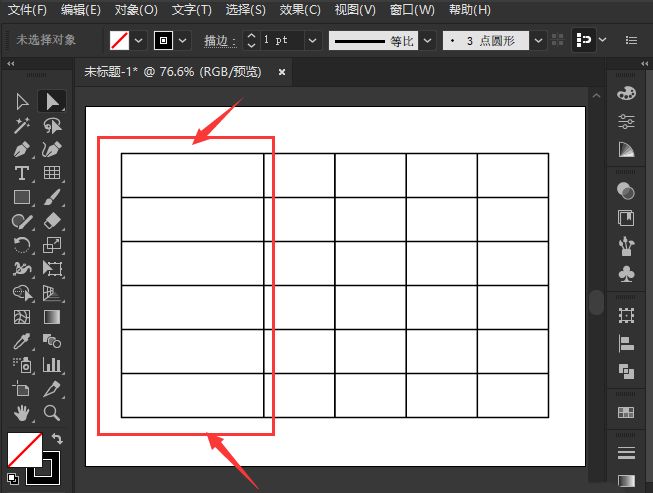The height and width of the screenshot is (493, 653).
Task: Open the 等比 stroke profile dropdown
Action: pyautogui.click(x=428, y=40)
